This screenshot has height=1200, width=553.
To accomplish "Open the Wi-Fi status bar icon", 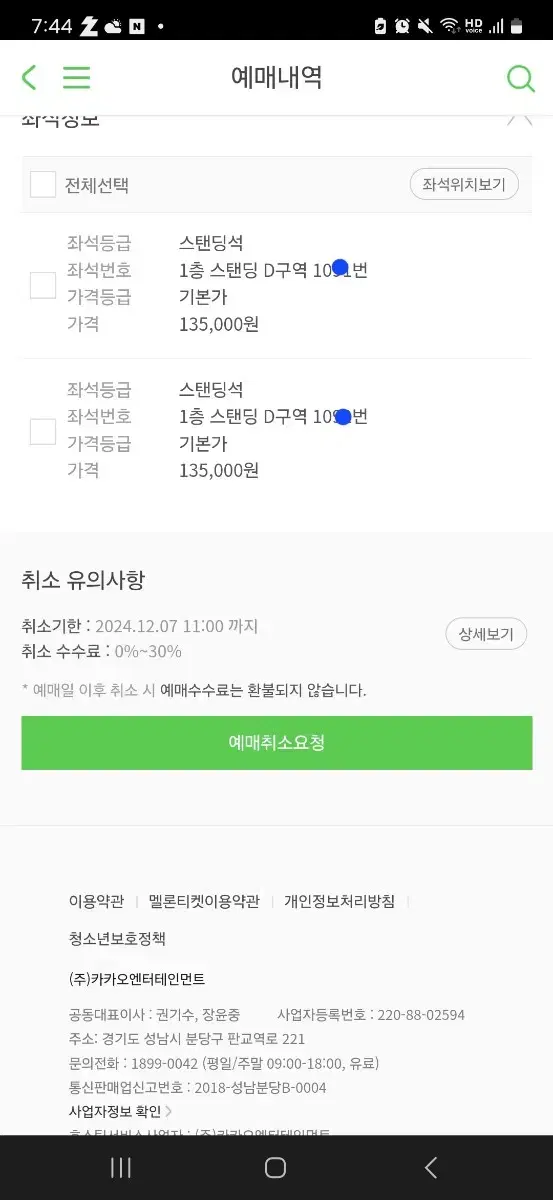I will (450, 26).
